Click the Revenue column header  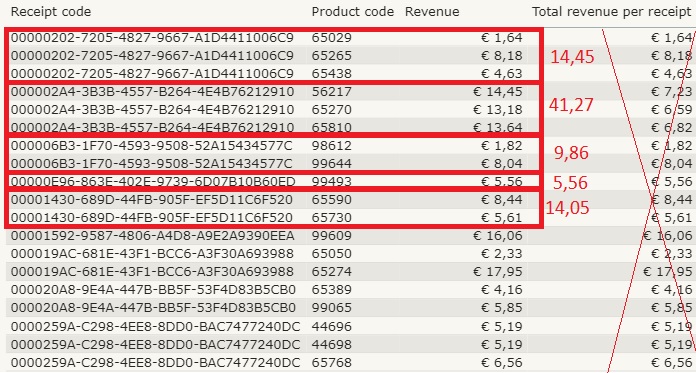432,12
